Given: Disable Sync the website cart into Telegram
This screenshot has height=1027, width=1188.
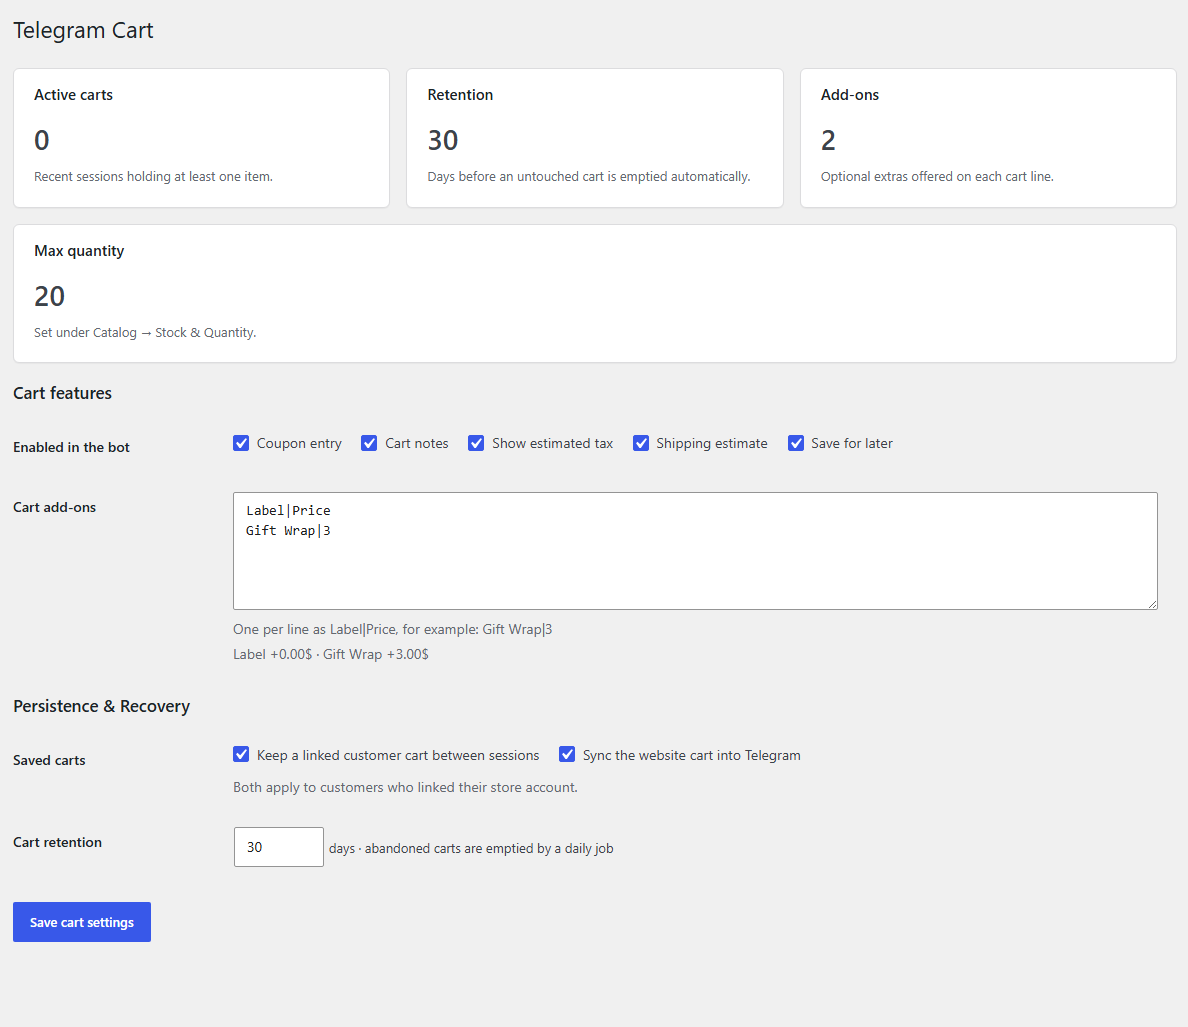Looking at the screenshot, I should 567,754.
